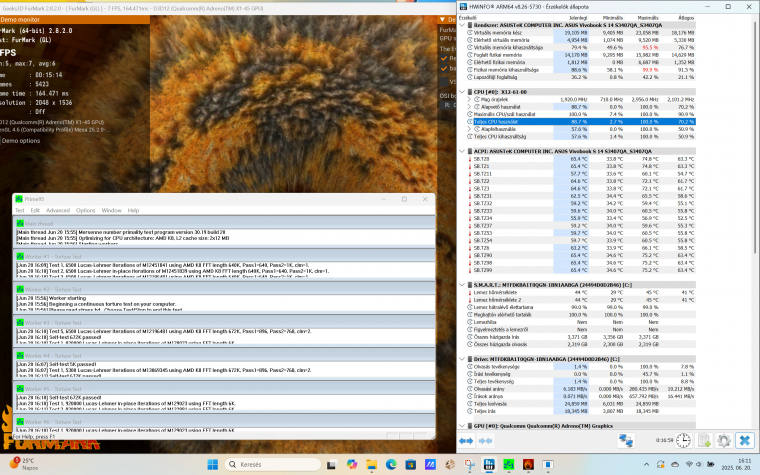Open the Prime95 Window menu
760x475 pixels.
click(111, 210)
